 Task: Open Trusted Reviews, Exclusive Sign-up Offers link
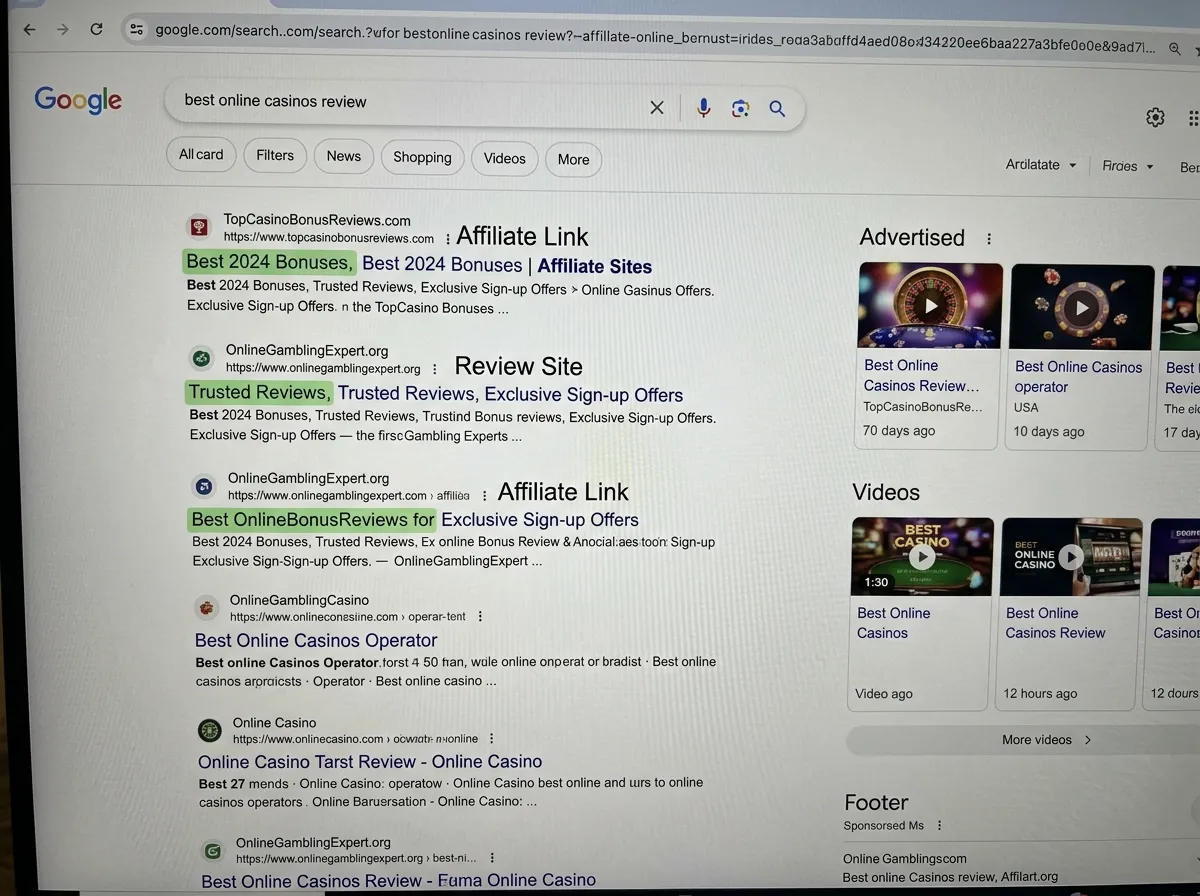(435, 393)
